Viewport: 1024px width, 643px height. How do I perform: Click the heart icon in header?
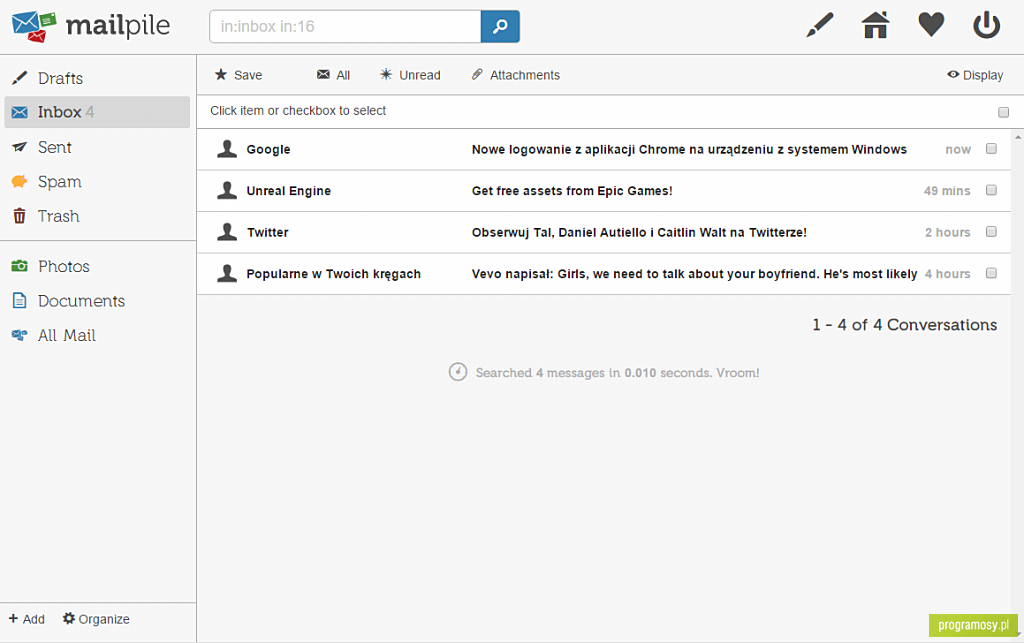[x=931, y=25]
